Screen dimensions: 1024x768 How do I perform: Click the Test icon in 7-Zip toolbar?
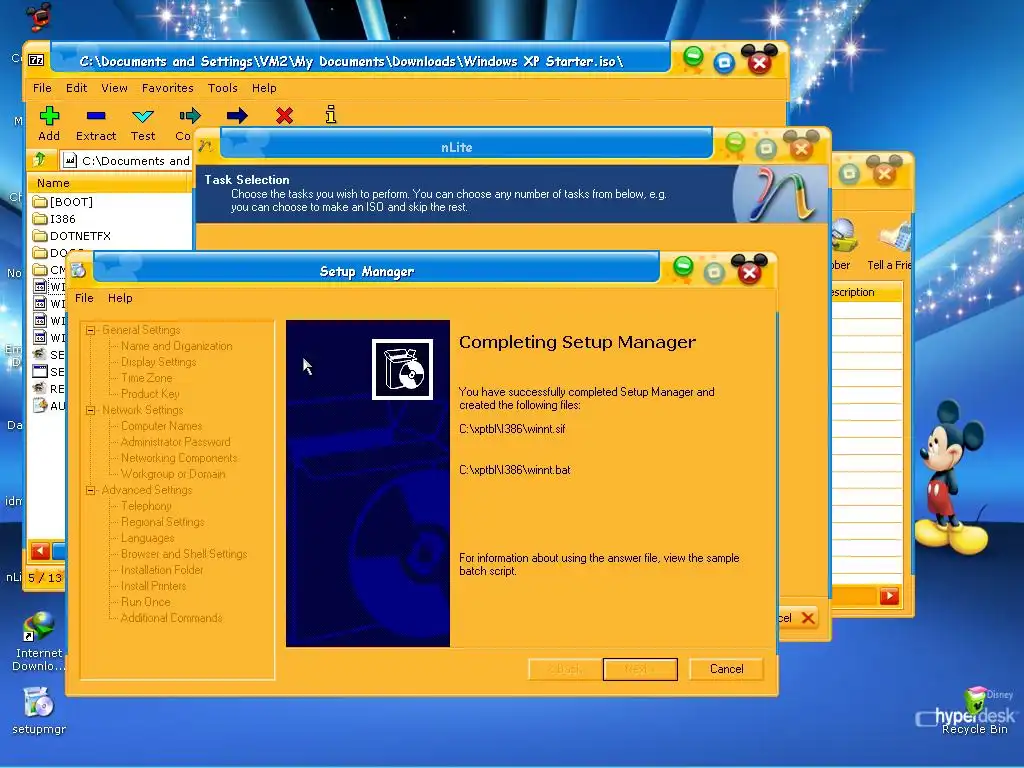[x=142, y=116]
